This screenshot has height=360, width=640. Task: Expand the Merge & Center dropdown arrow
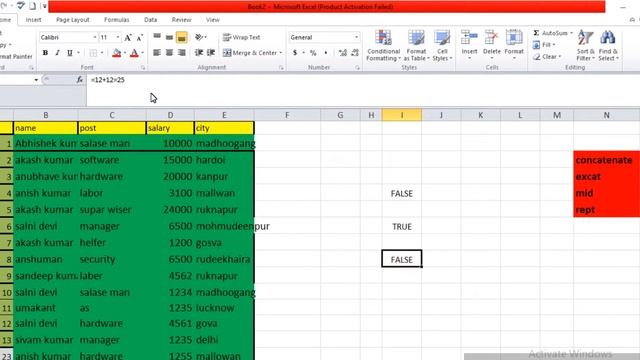281,53
